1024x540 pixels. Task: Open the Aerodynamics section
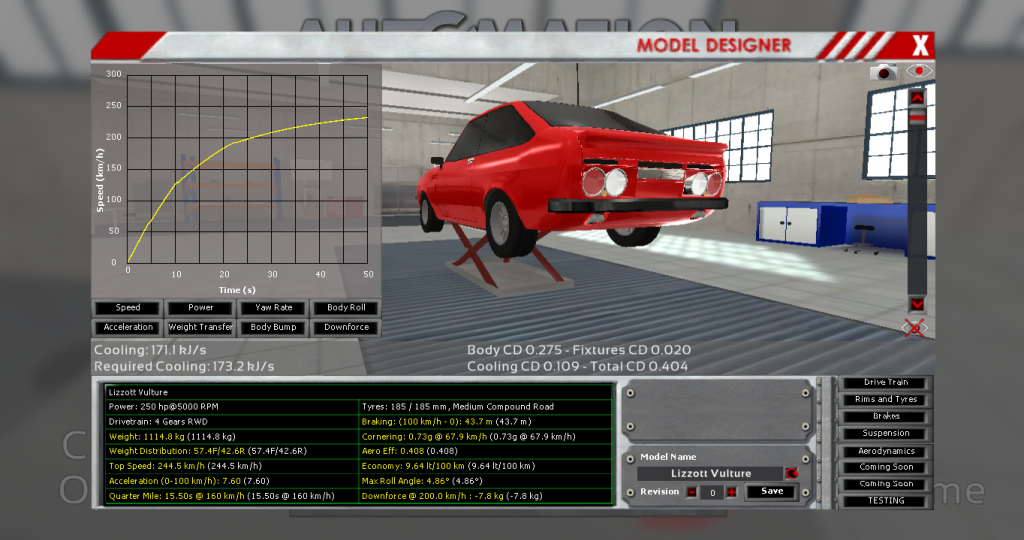(886, 451)
